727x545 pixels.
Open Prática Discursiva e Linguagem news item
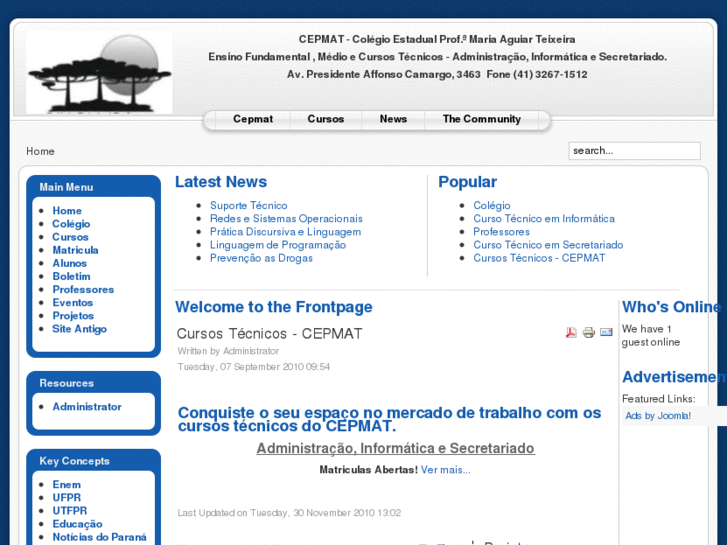[x=285, y=232]
